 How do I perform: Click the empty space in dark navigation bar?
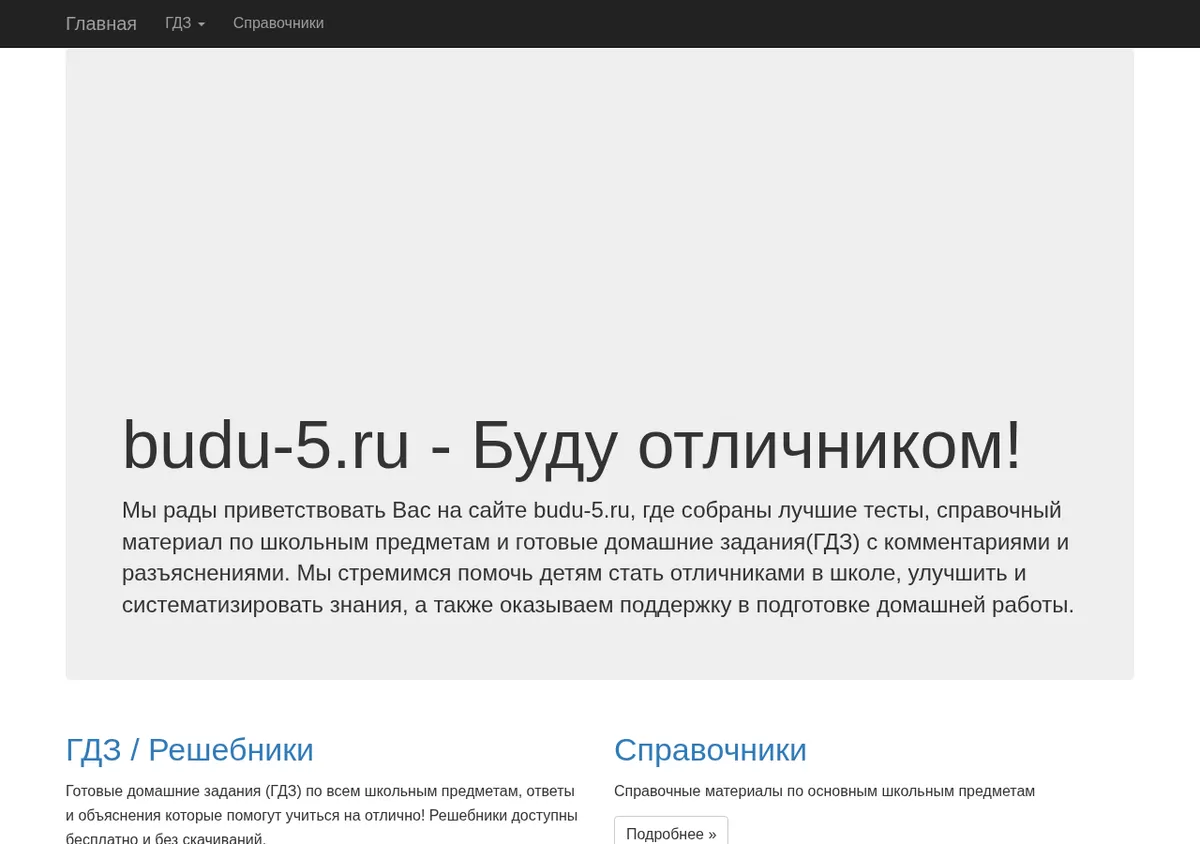(x=760, y=23)
